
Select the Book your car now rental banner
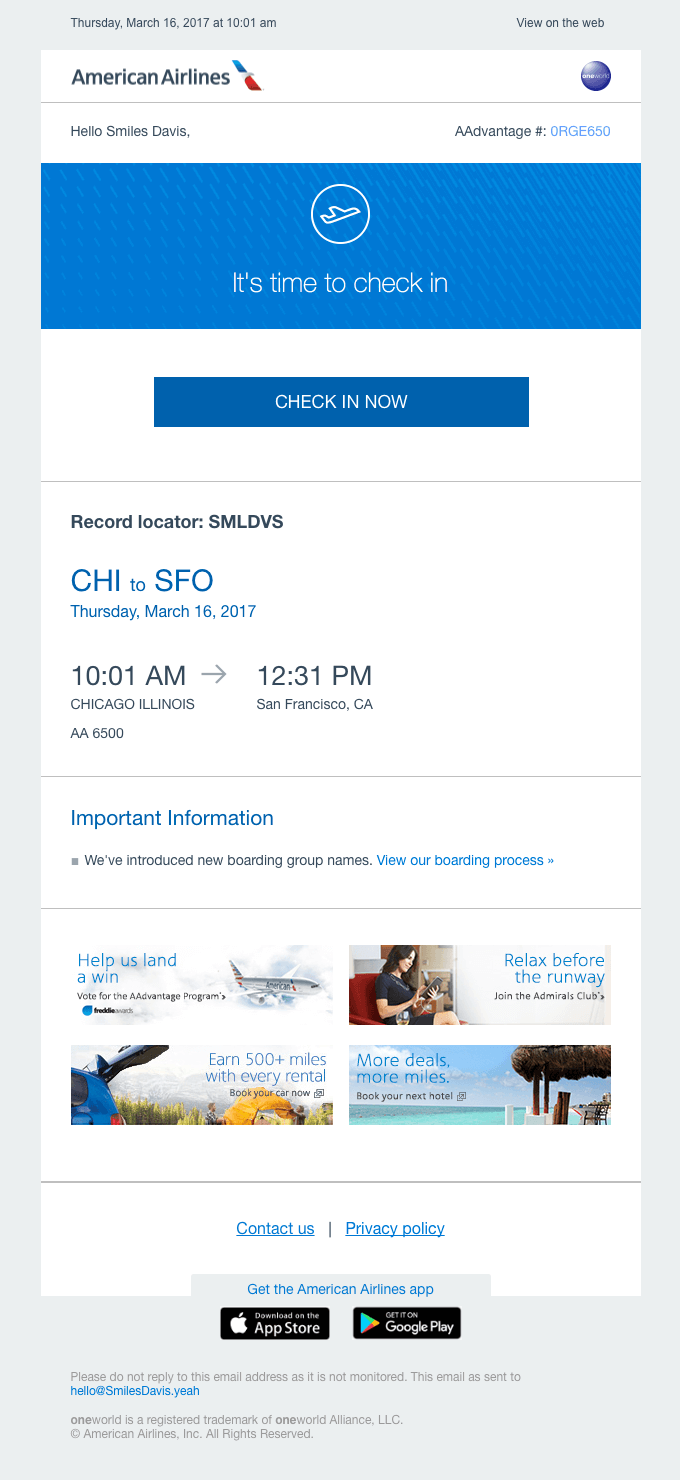200,1084
